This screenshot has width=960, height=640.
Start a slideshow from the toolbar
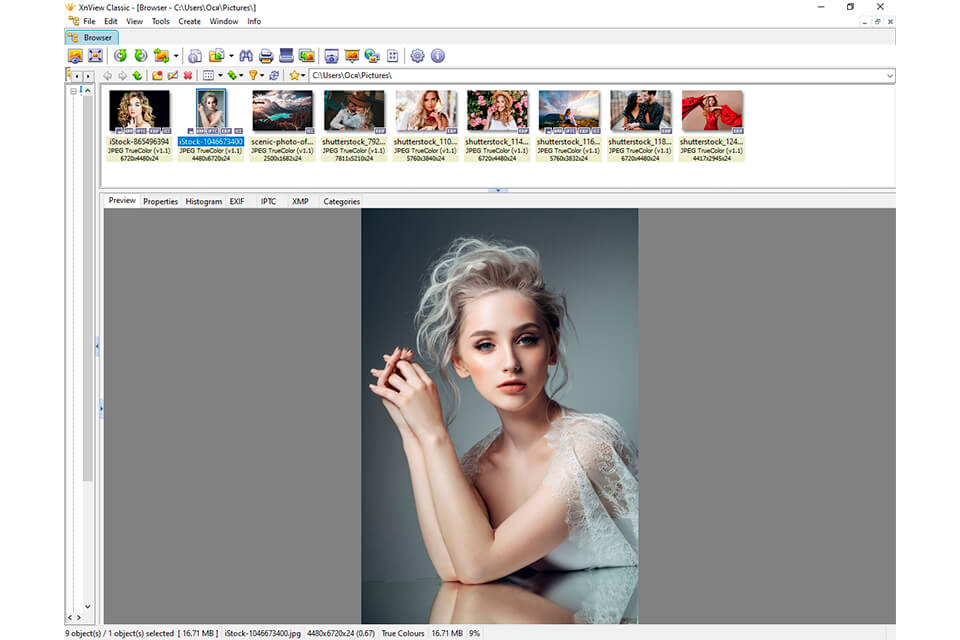tap(352, 56)
